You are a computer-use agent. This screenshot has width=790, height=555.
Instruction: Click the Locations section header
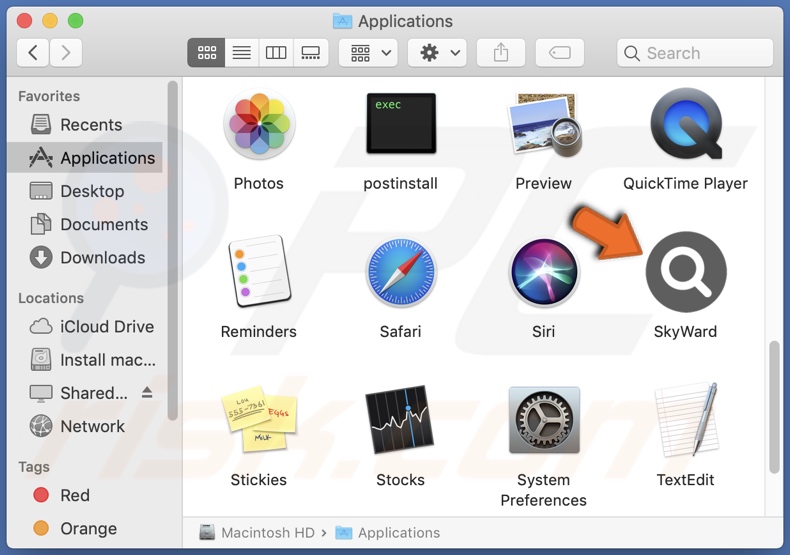pos(51,298)
